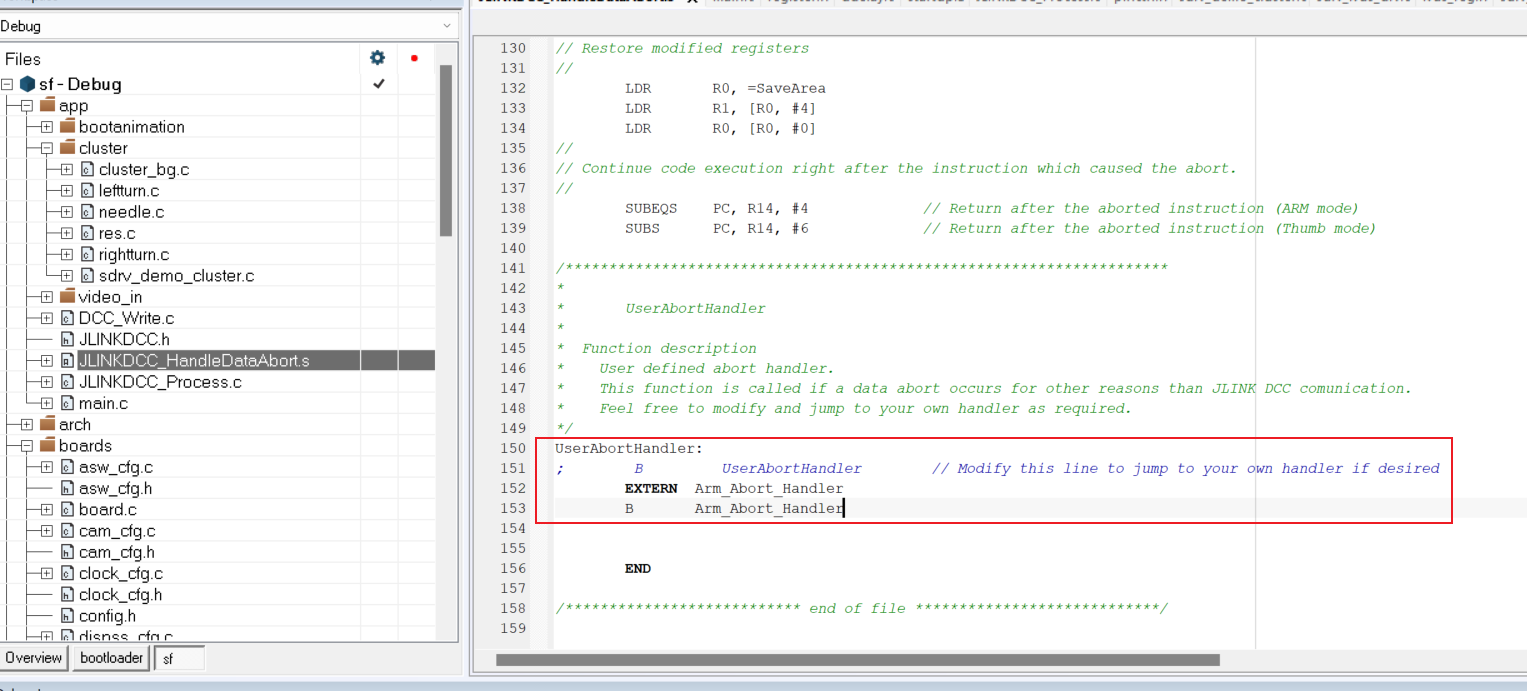
Task: Switch to the JLINKDCC_Process.c editor tab
Action: [x=1036, y=1]
